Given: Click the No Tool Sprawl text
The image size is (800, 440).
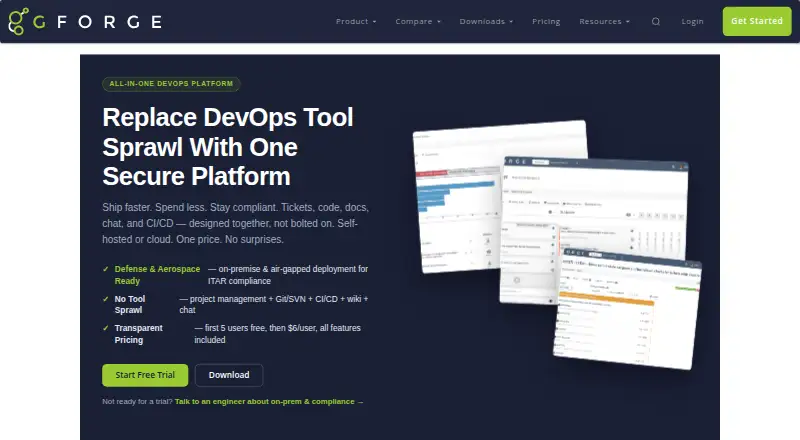Looking at the screenshot, I should click(130, 304).
